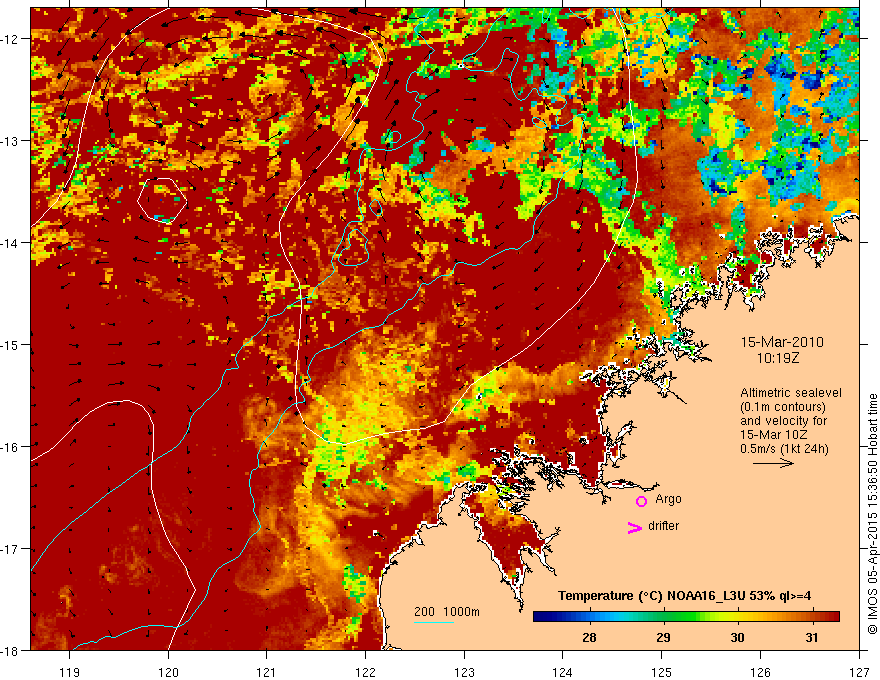Click the latitude axis label -16

[x=11, y=447]
